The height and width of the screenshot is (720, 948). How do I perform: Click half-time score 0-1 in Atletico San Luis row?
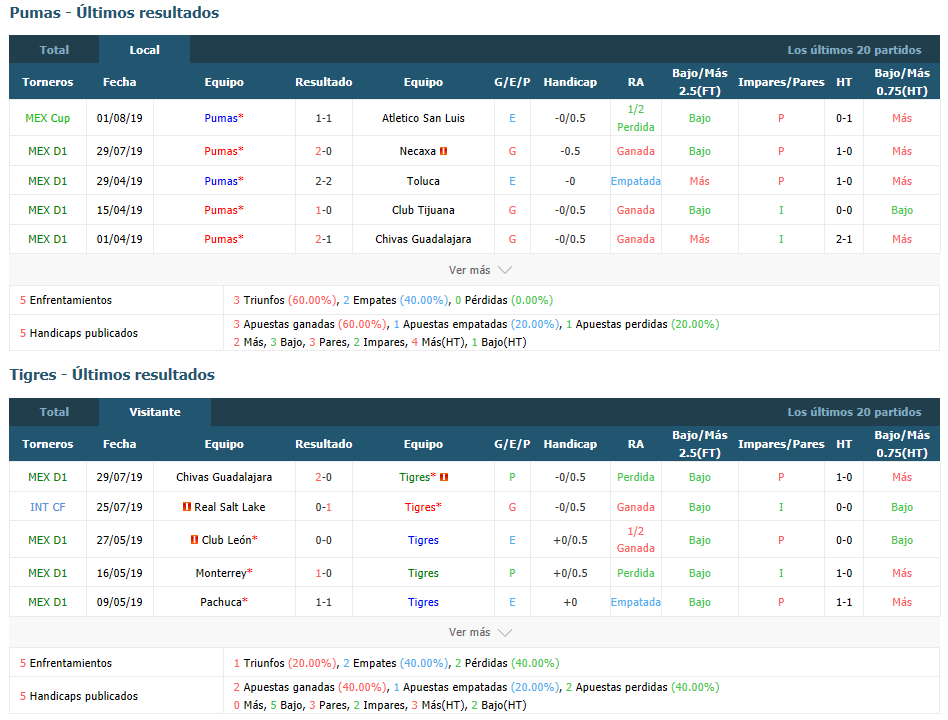(844, 118)
